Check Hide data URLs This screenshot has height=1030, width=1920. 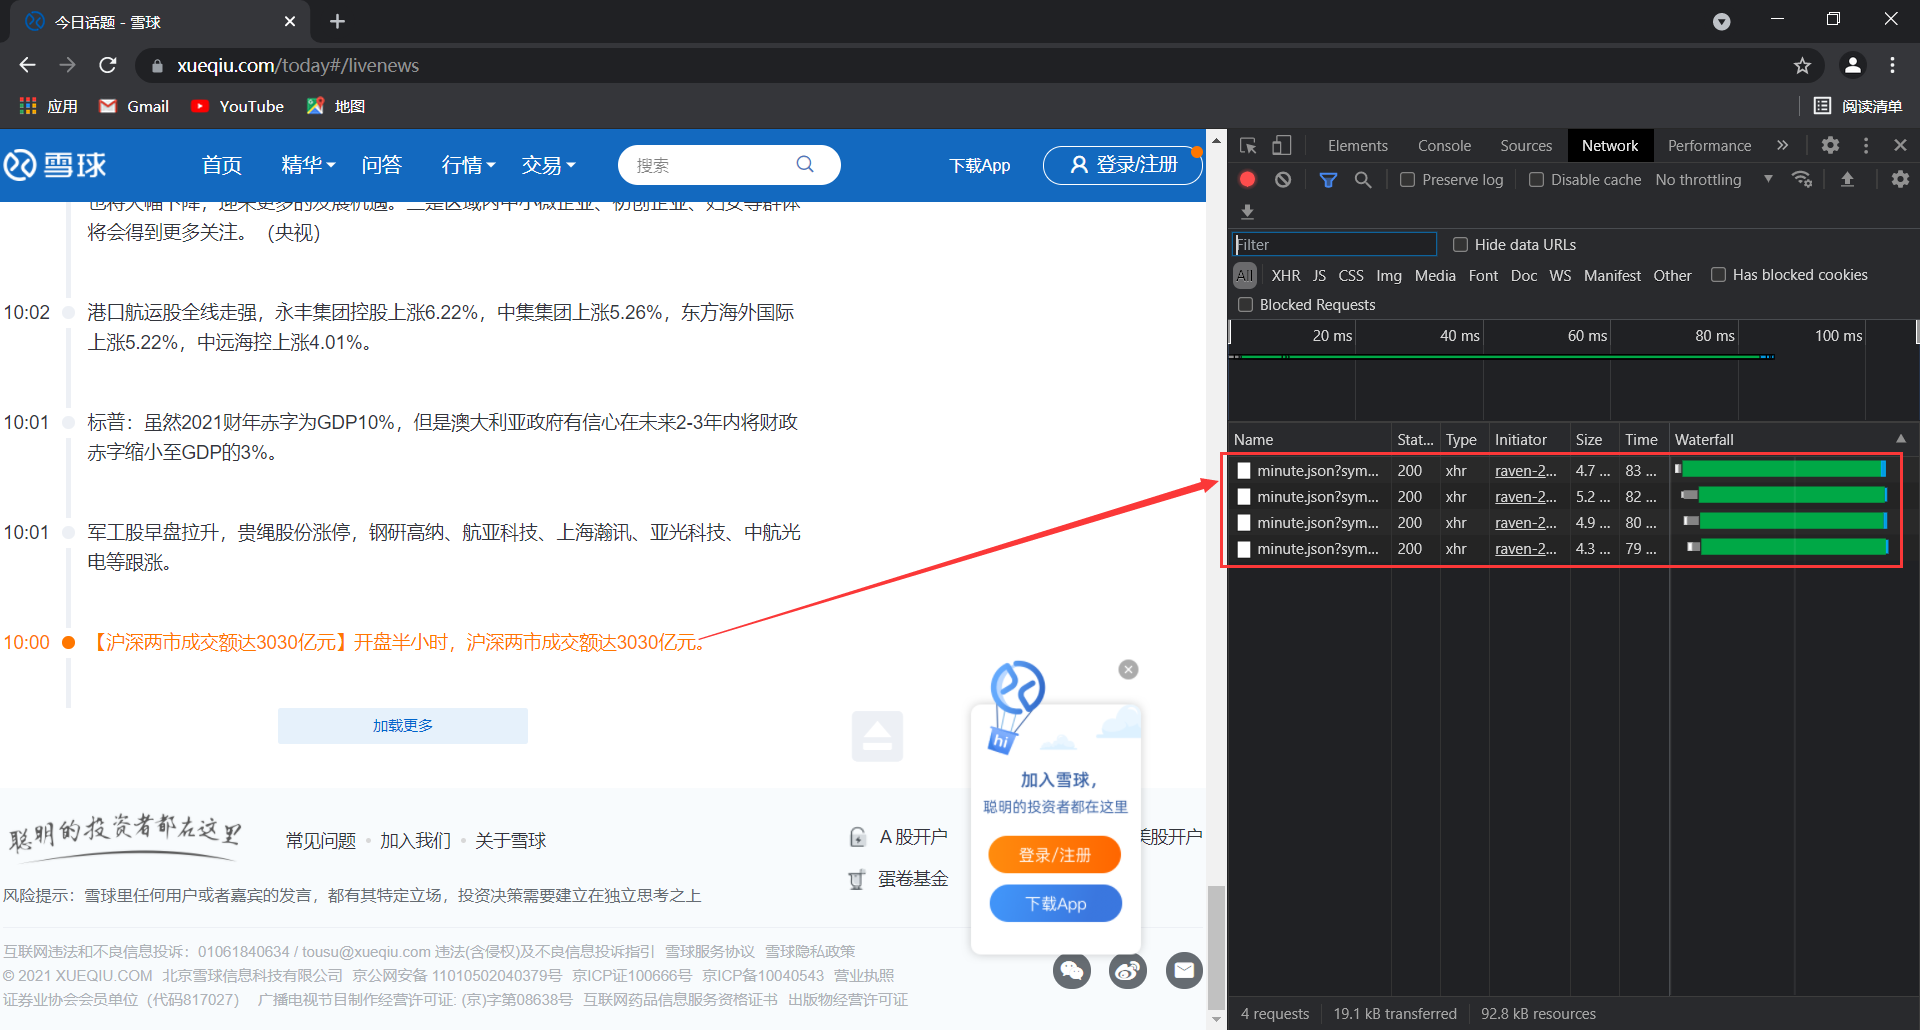(x=1460, y=244)
